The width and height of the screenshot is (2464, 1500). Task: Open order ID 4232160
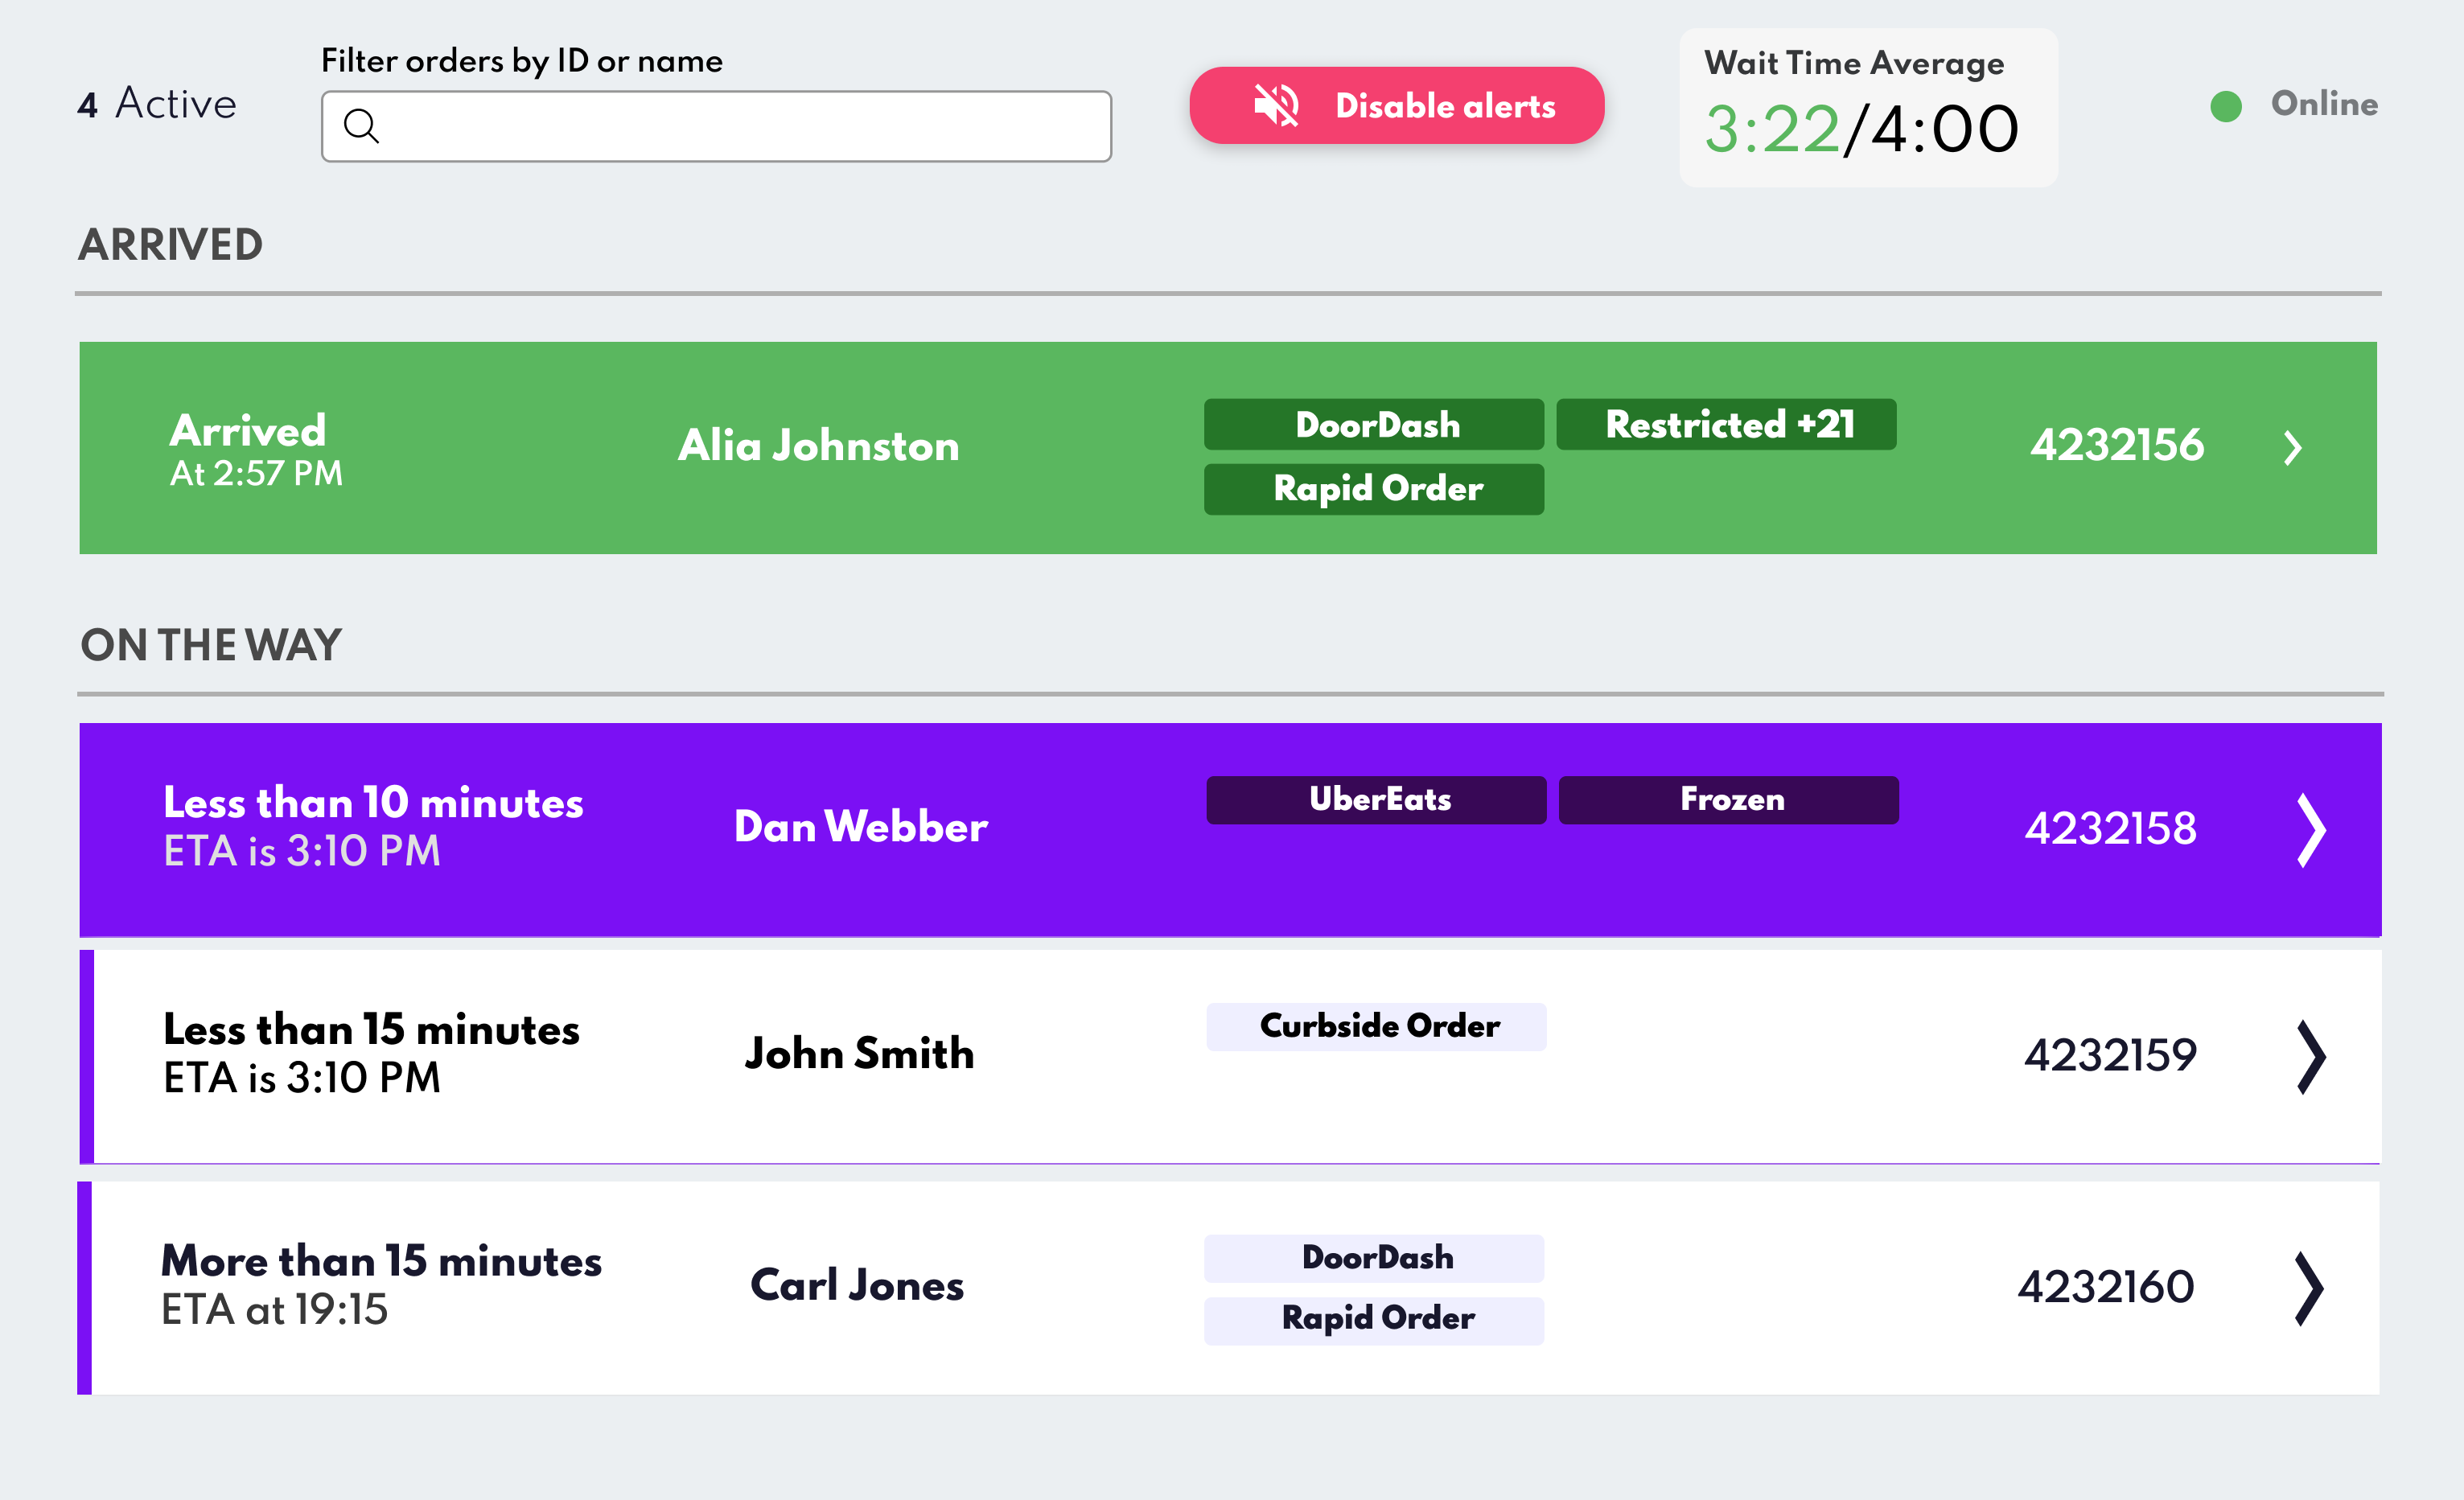[x=2106, y=1288]
